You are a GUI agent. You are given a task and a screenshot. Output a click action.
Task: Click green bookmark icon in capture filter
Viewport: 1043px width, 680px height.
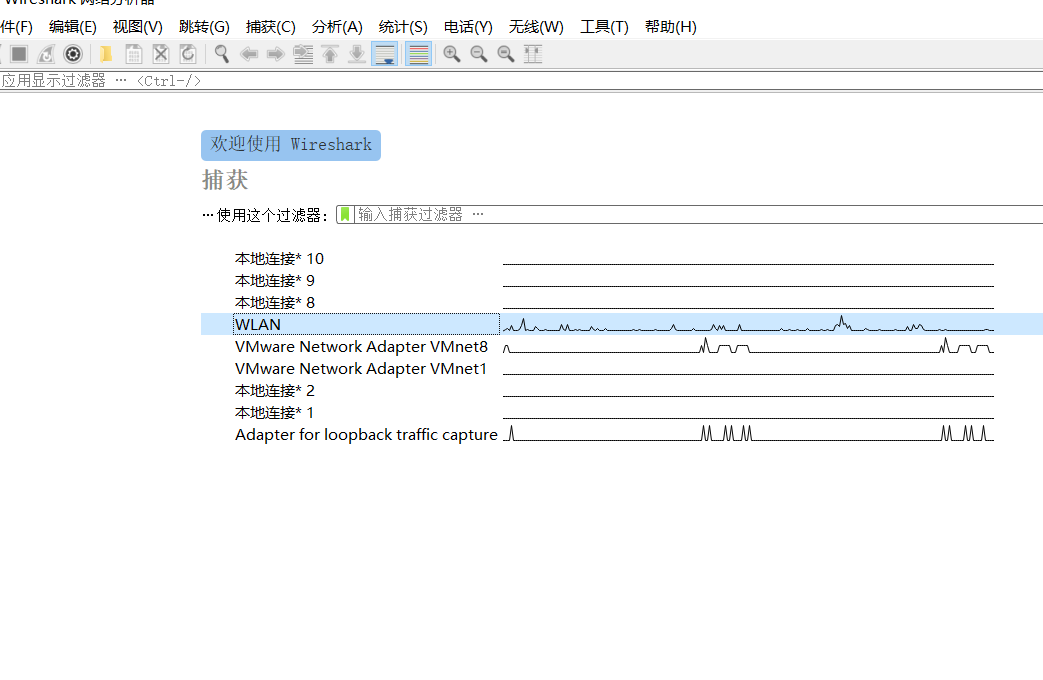tap(345, 214)
